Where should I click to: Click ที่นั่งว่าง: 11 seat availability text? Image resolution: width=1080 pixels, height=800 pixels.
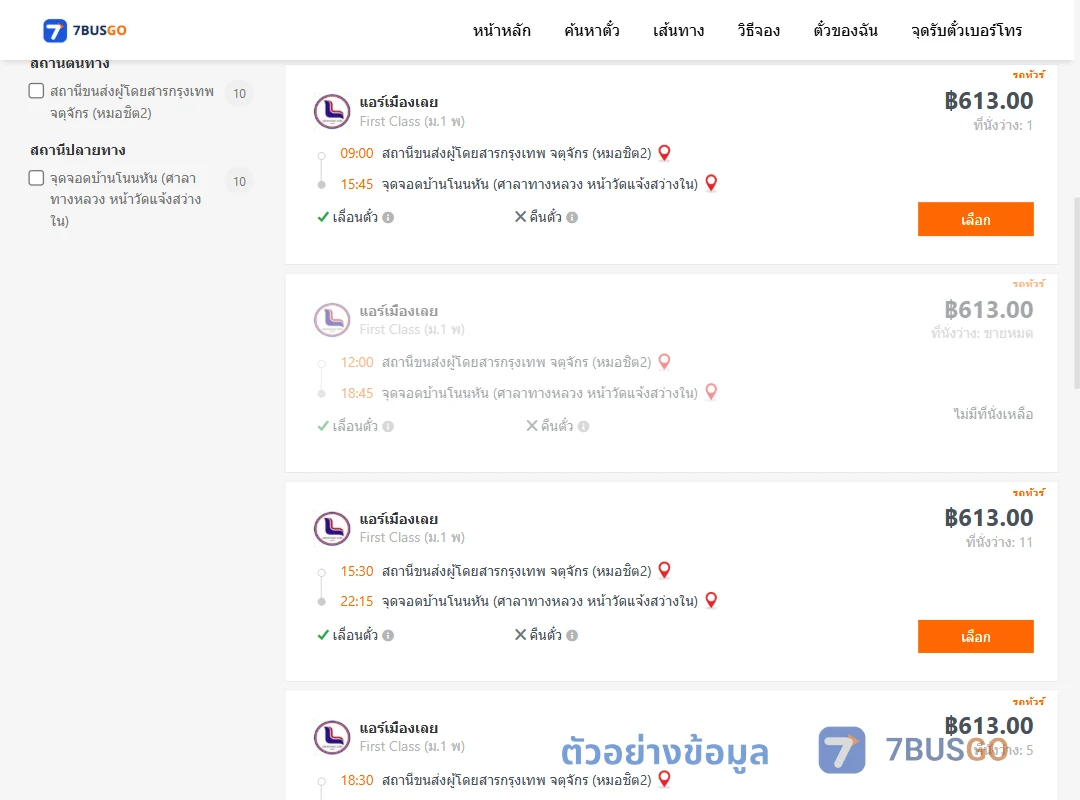(x=999, y=542)
